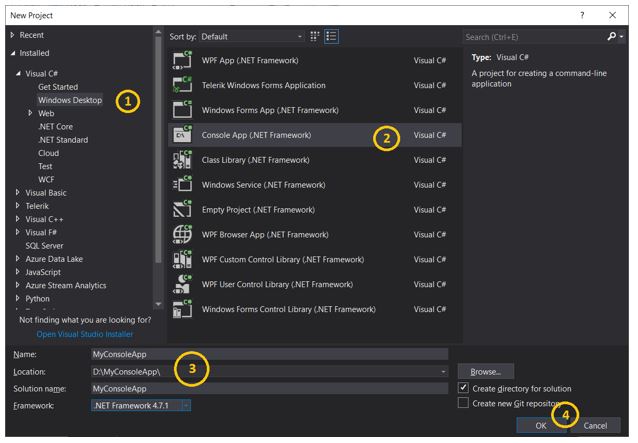Collapse the Visual C# node
Viewport: 638px width, 443px height.
(x=18, y=74)
